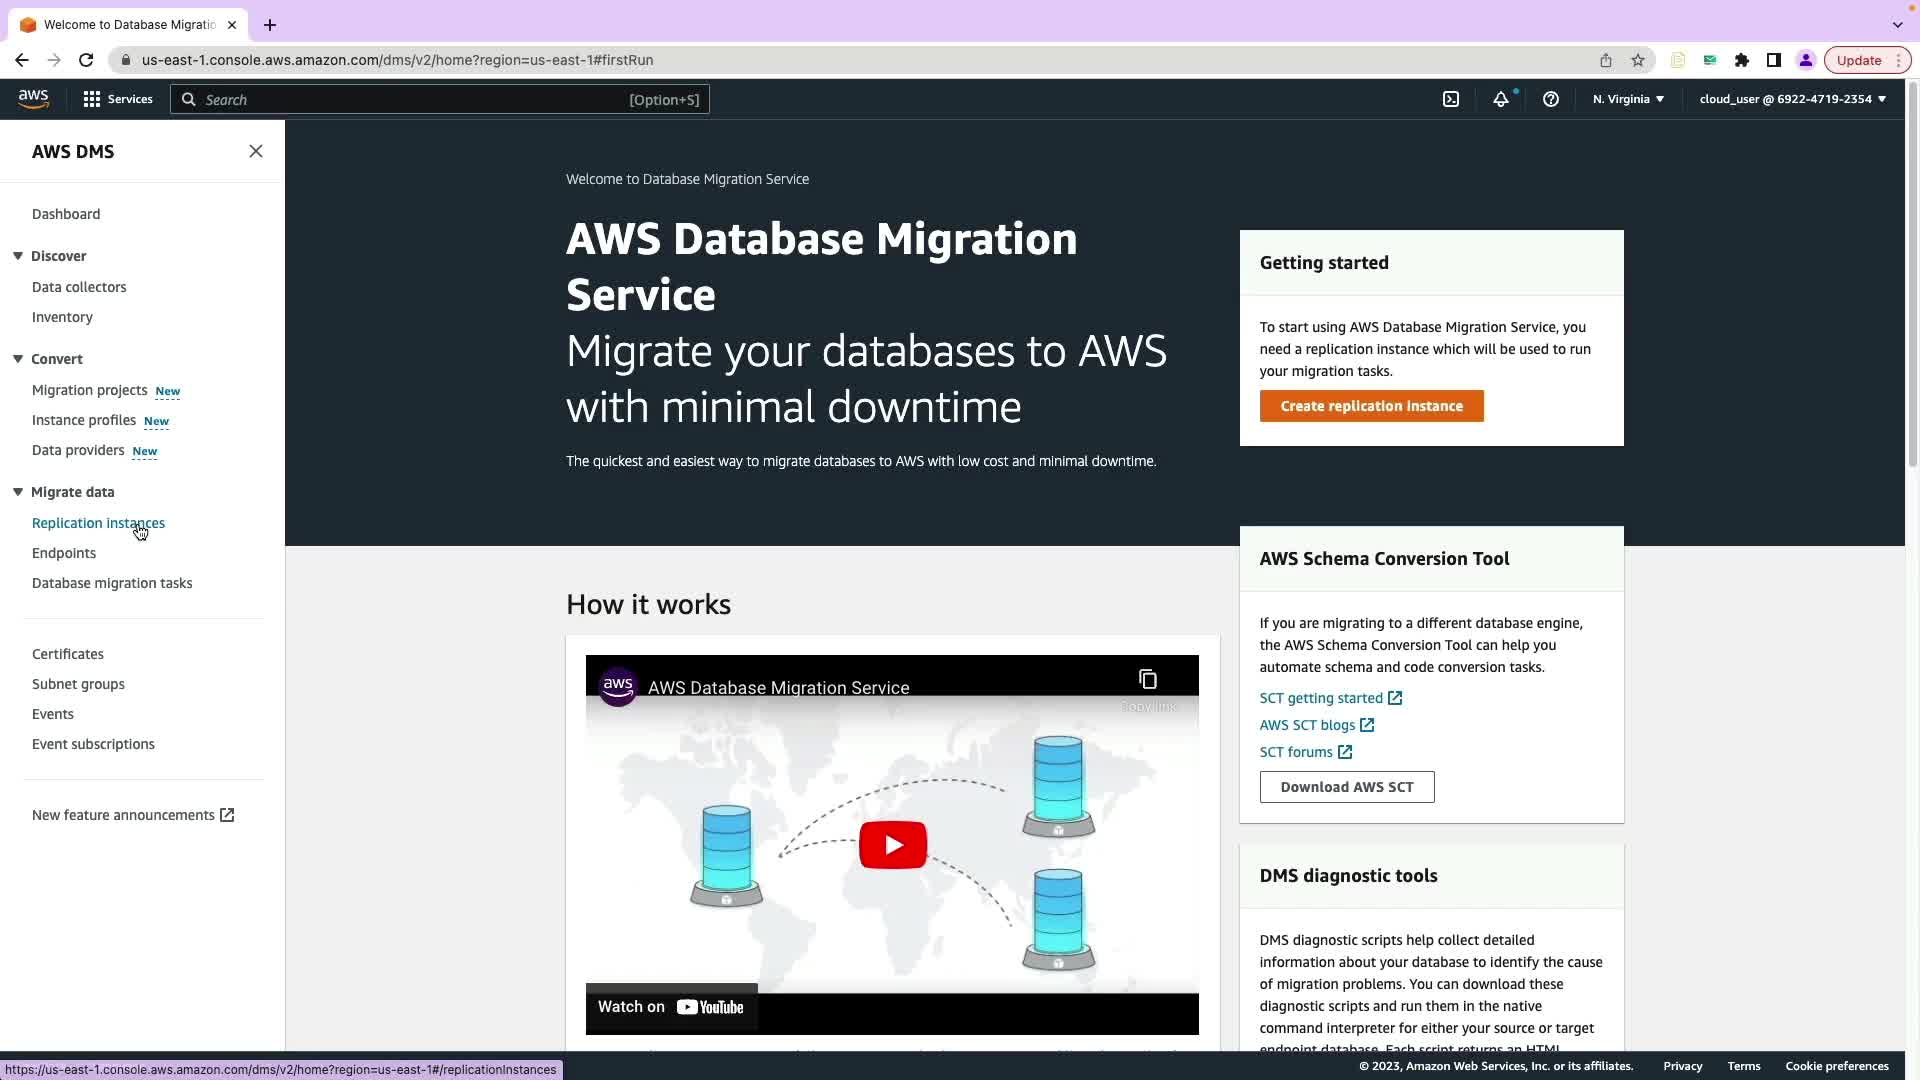Screen dimensions: 1920x1080
Task: Click the AWS logo home icon
Action: [33, 98]
